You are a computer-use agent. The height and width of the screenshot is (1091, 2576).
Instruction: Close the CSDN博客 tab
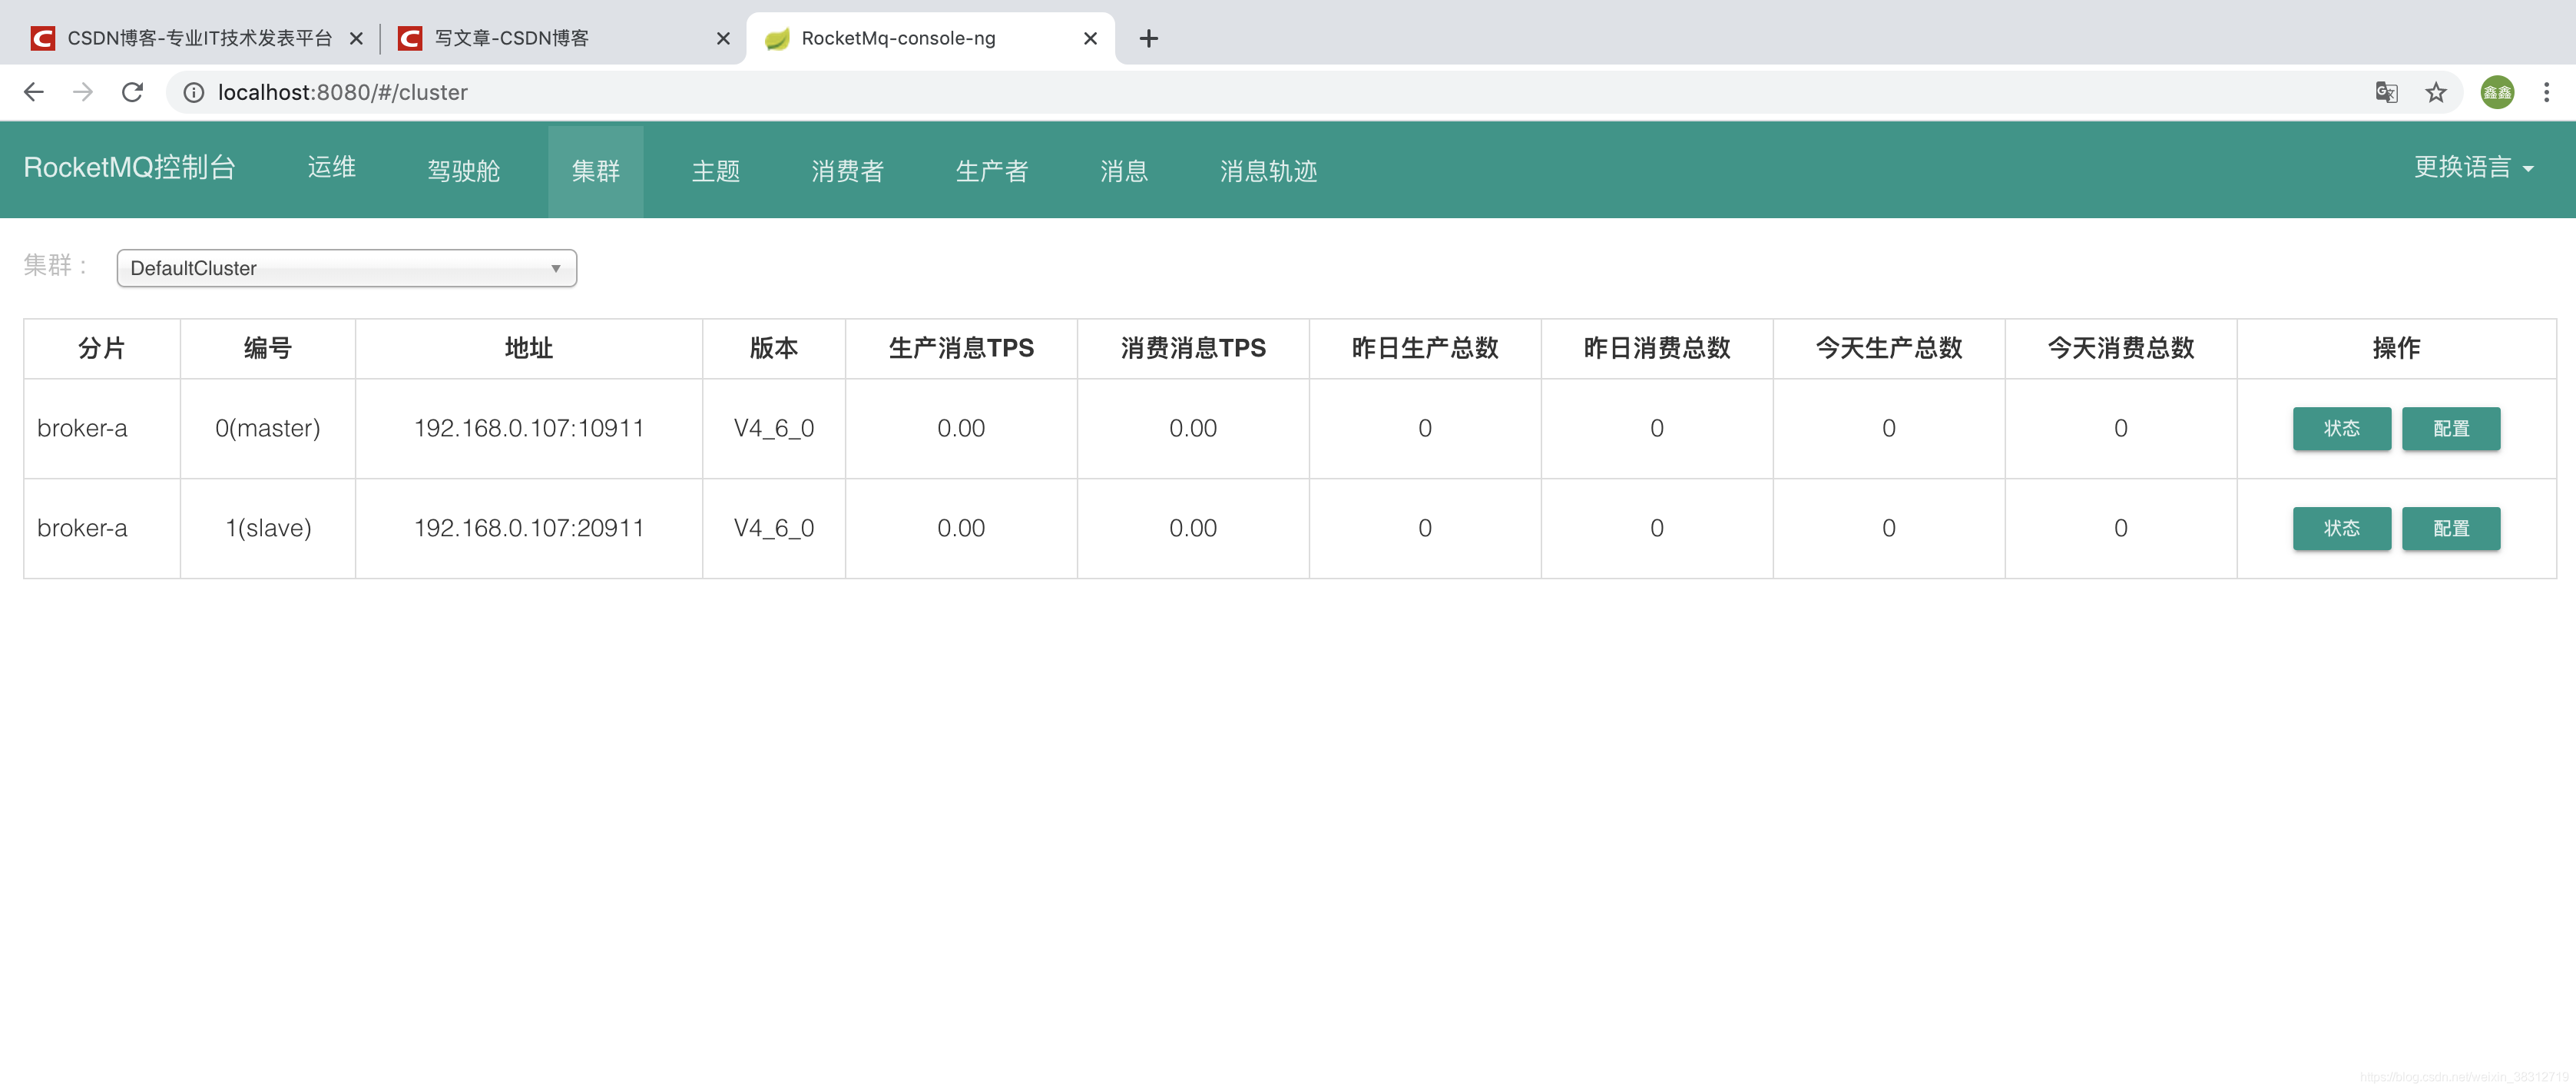[x=356, y=38]
